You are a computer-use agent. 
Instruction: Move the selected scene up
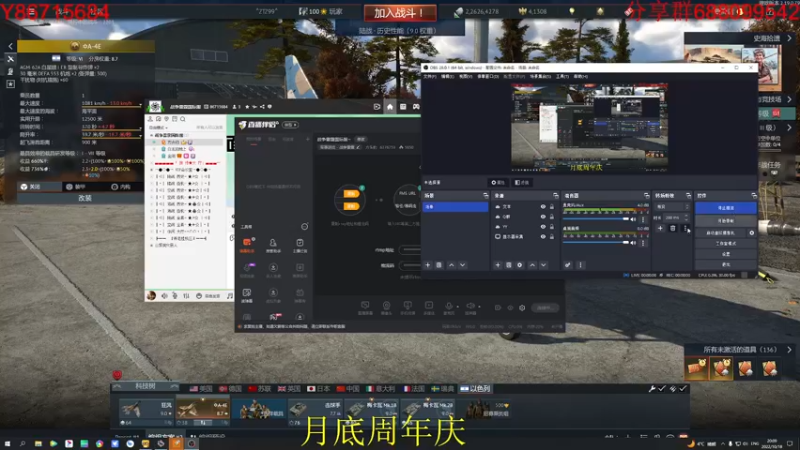(x=452, y=265)
